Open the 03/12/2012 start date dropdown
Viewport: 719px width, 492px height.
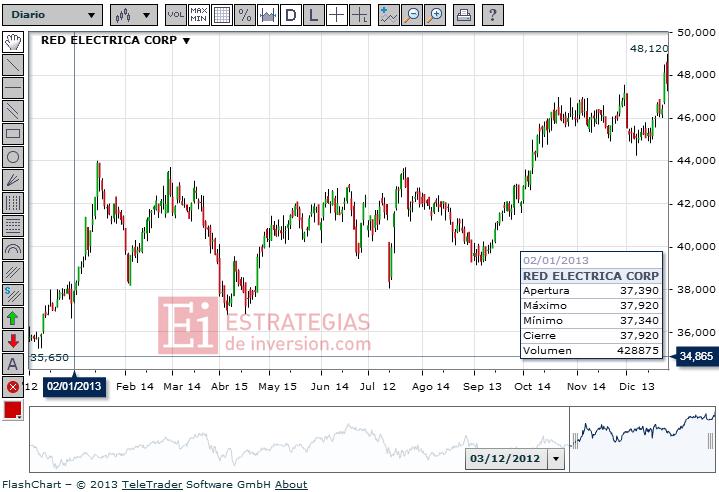[556, 459]
